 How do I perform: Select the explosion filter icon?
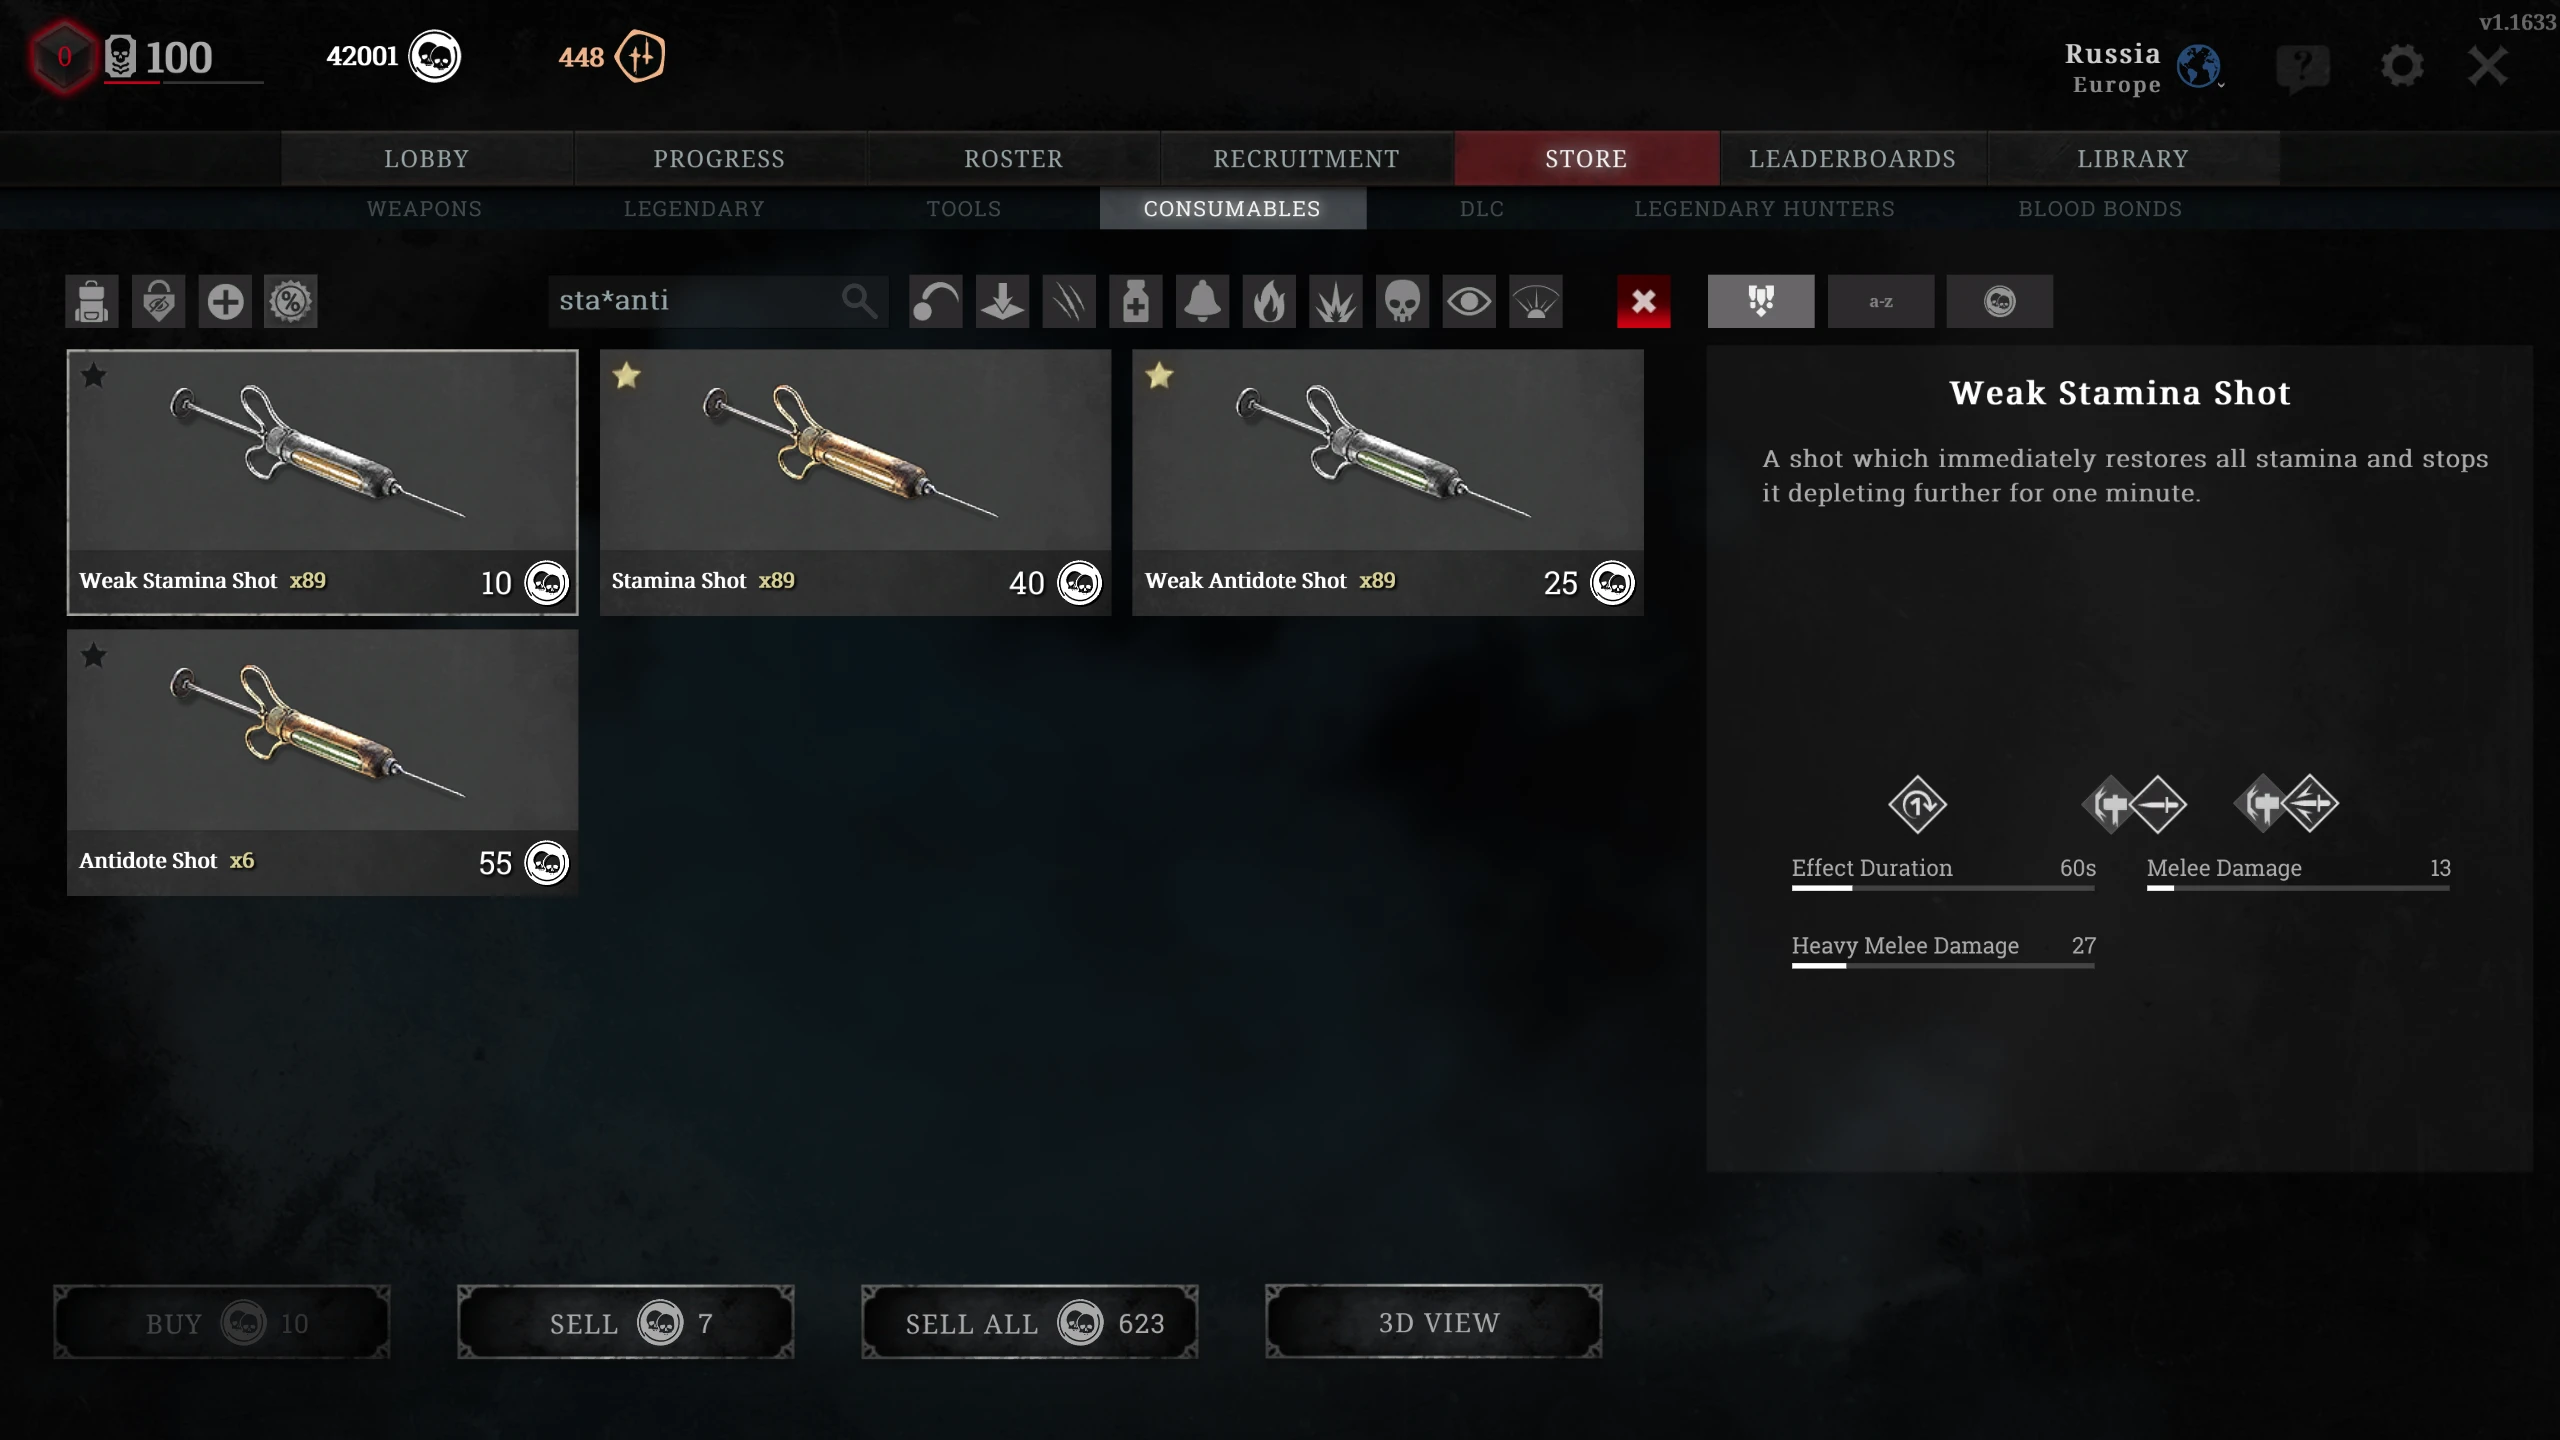(x=1336, y=301)
